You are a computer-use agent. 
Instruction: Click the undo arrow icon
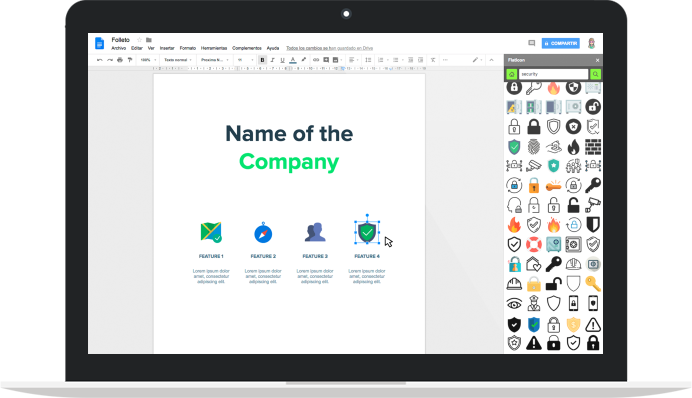100,60
